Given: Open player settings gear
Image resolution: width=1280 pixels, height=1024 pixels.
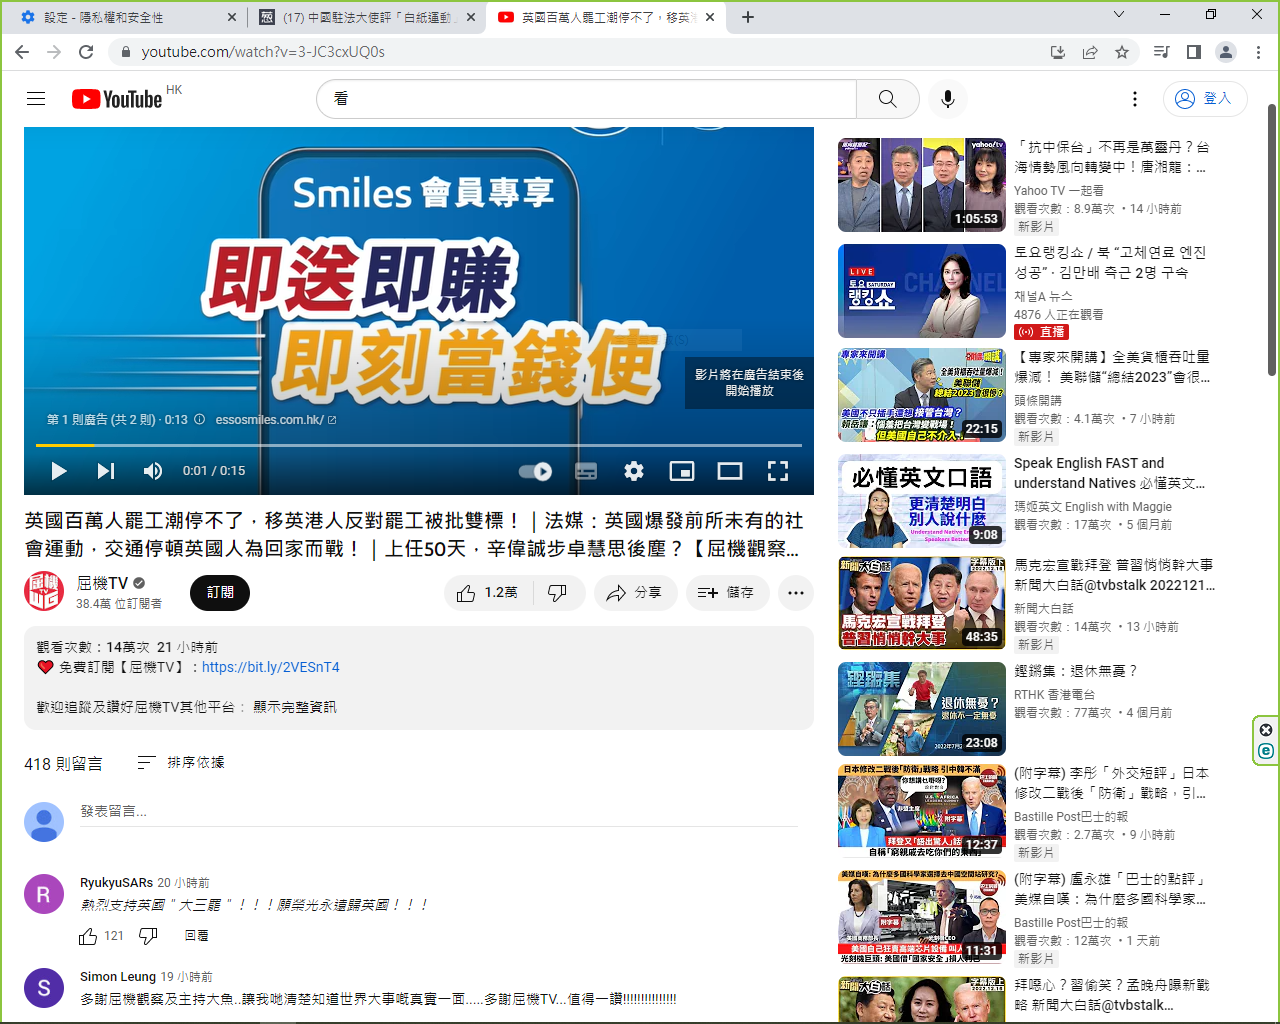Looking at the screenshot, I should [x=634, y=471].
